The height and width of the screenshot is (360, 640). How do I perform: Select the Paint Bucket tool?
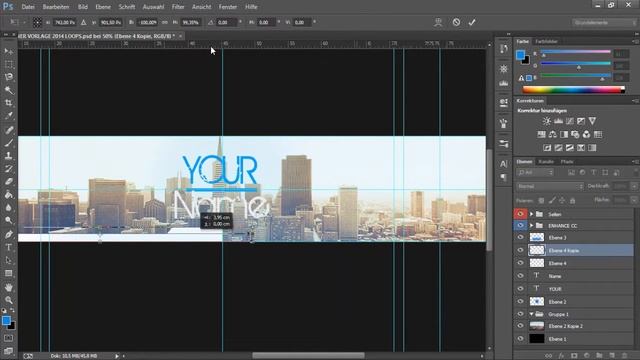click(x=9, y=195)
